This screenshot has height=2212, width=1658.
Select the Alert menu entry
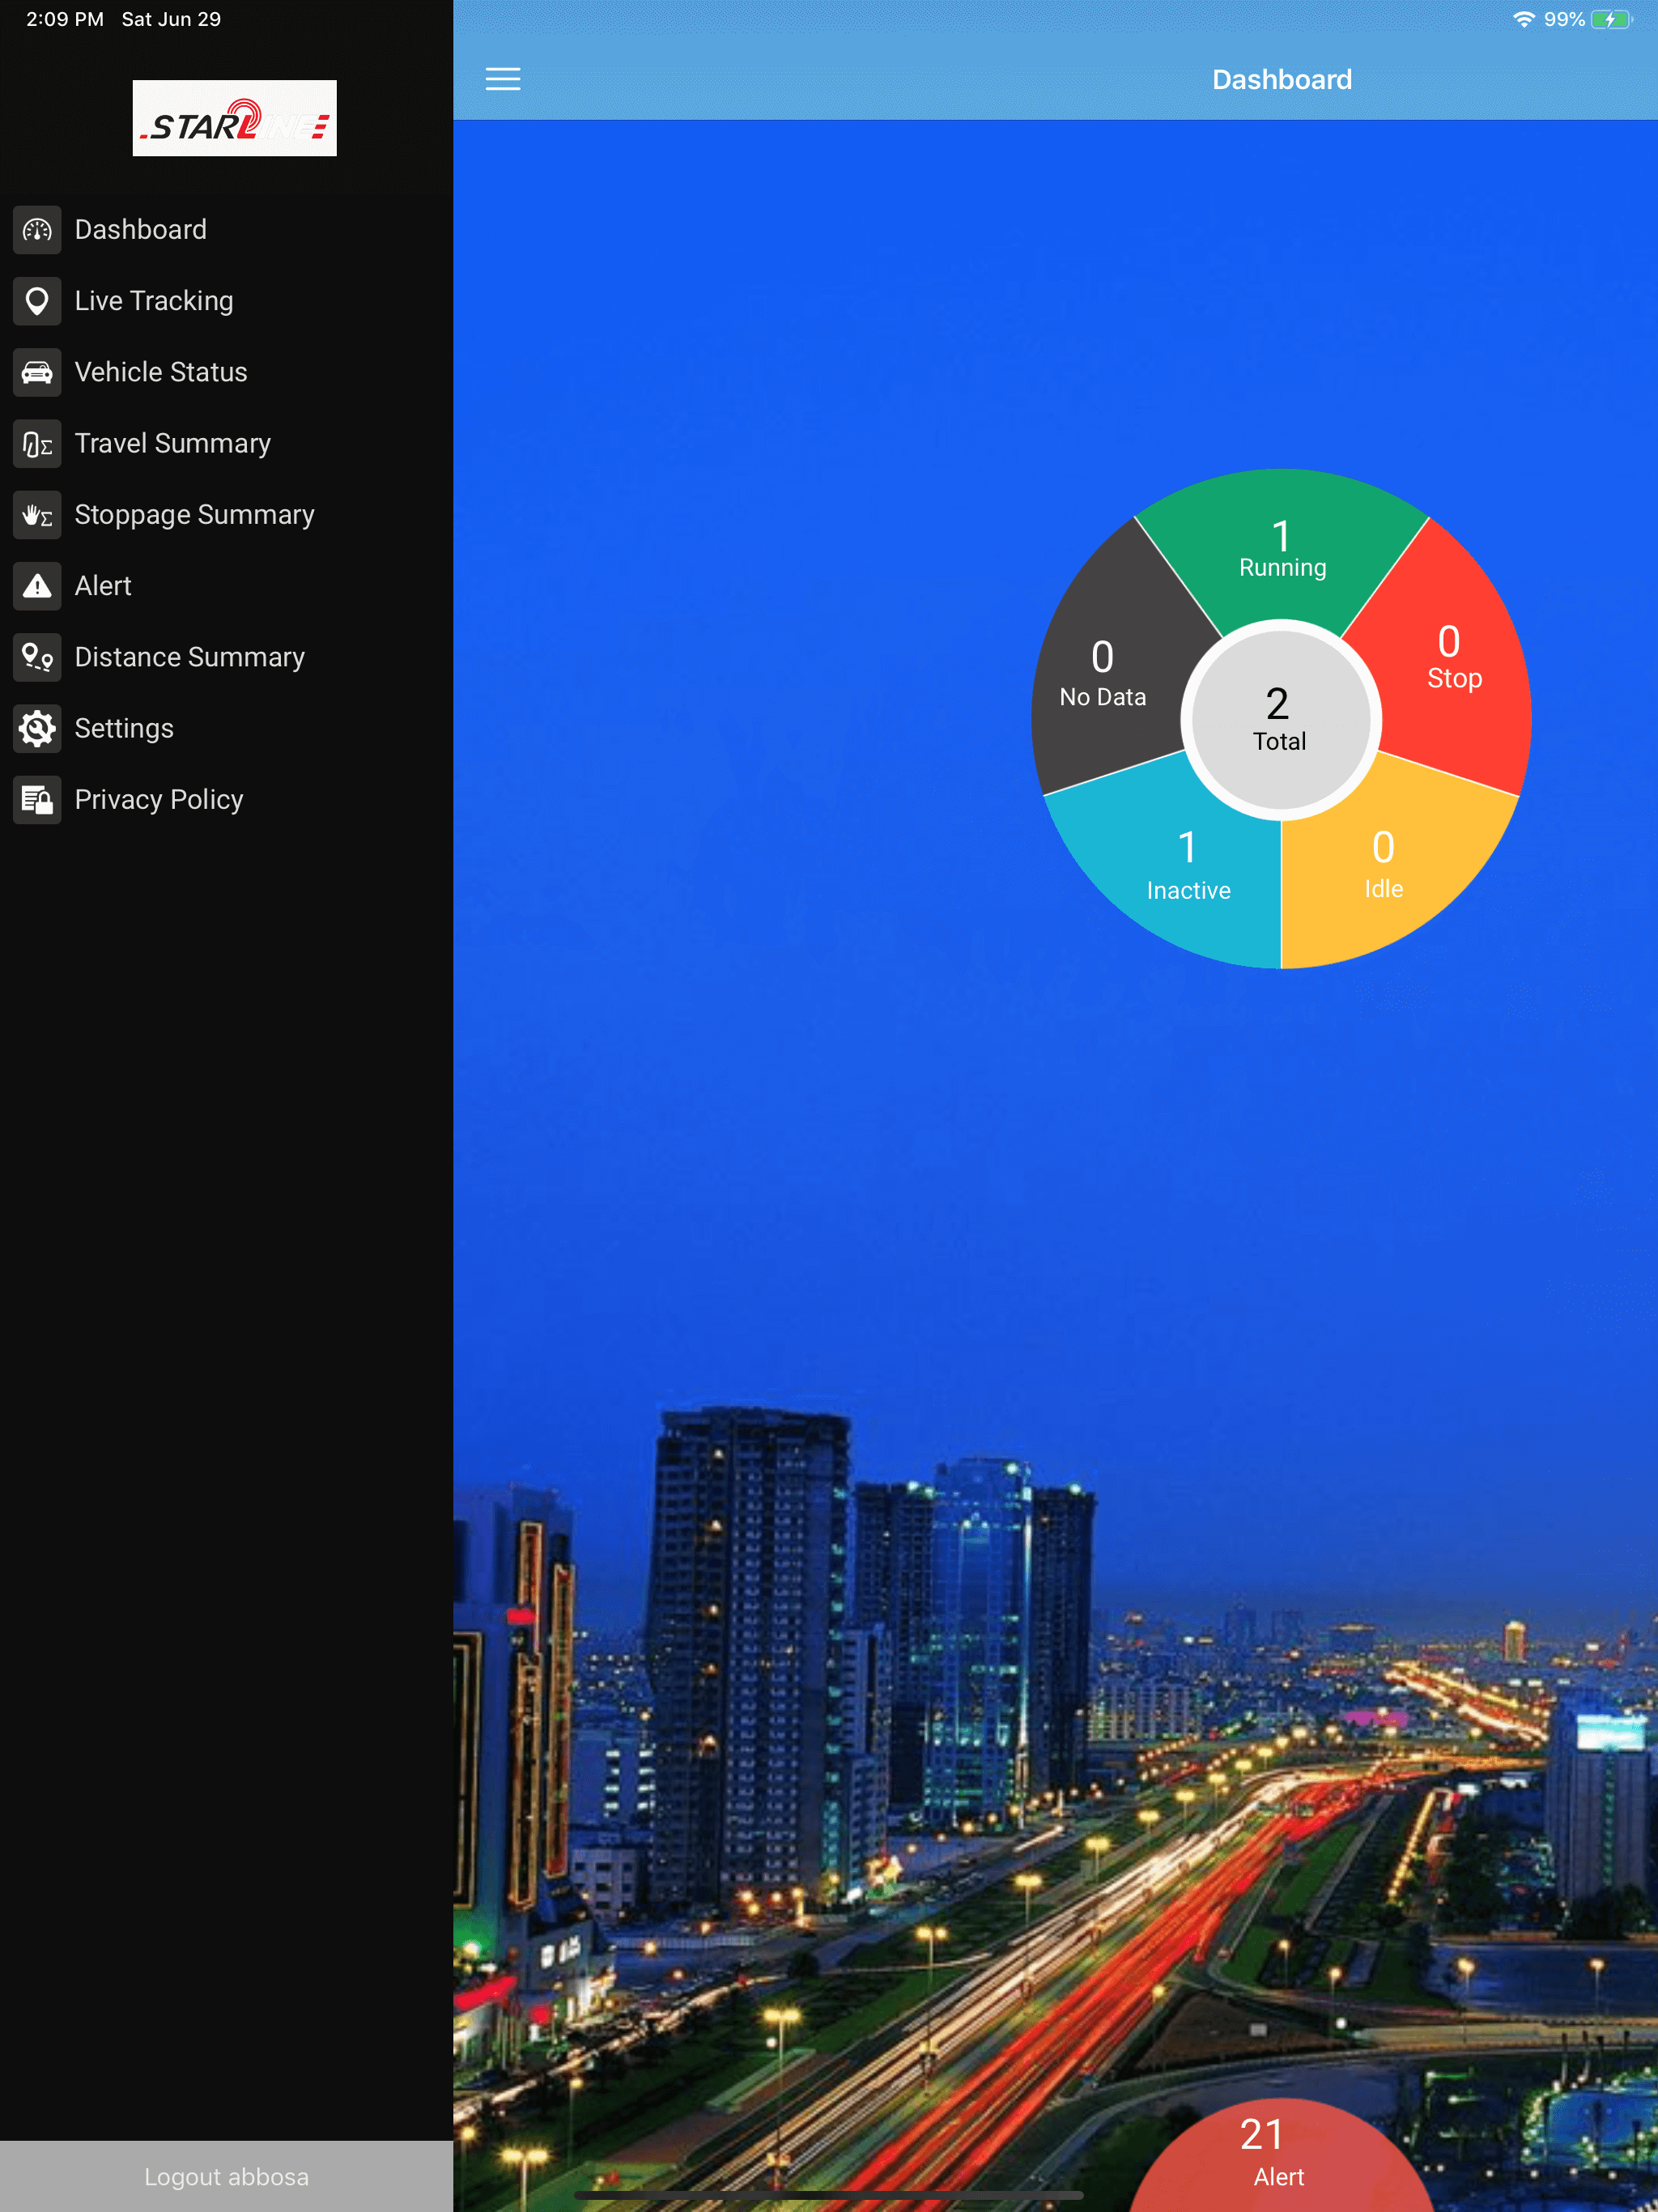tap(226, 586)
